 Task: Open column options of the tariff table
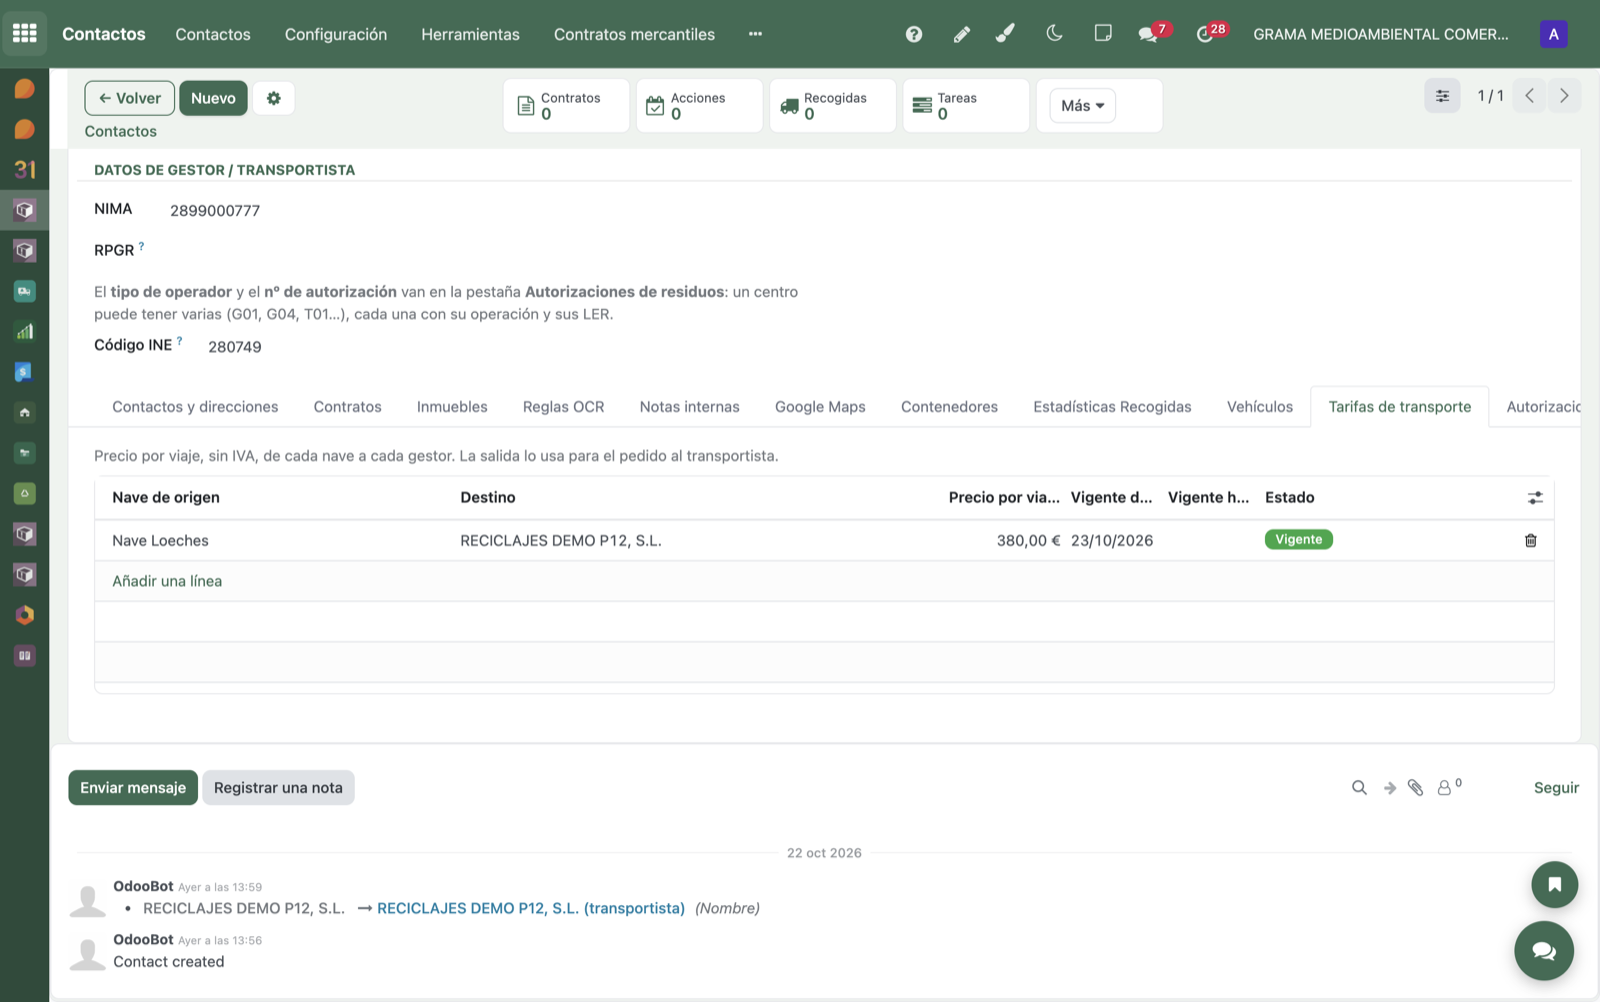tap(1535, 497)
